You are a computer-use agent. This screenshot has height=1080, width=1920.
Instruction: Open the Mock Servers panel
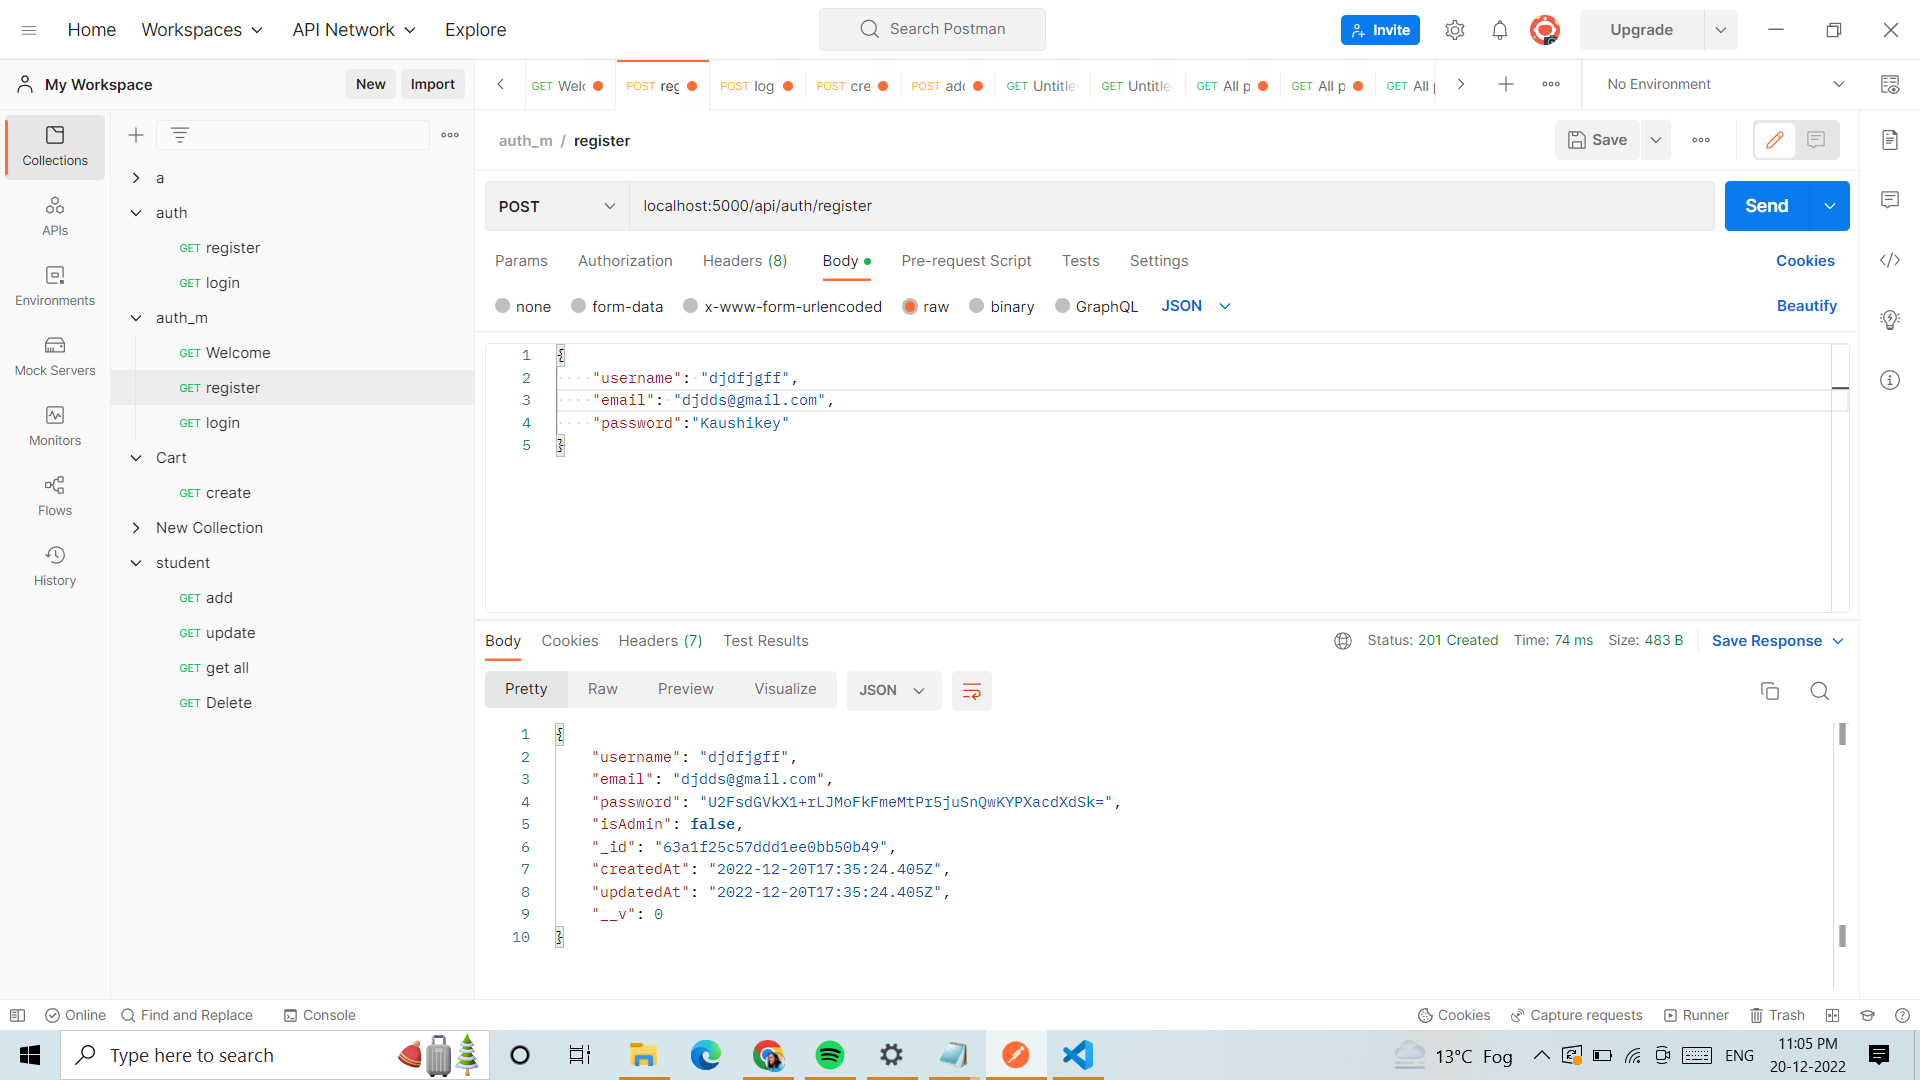pos(55,357)
